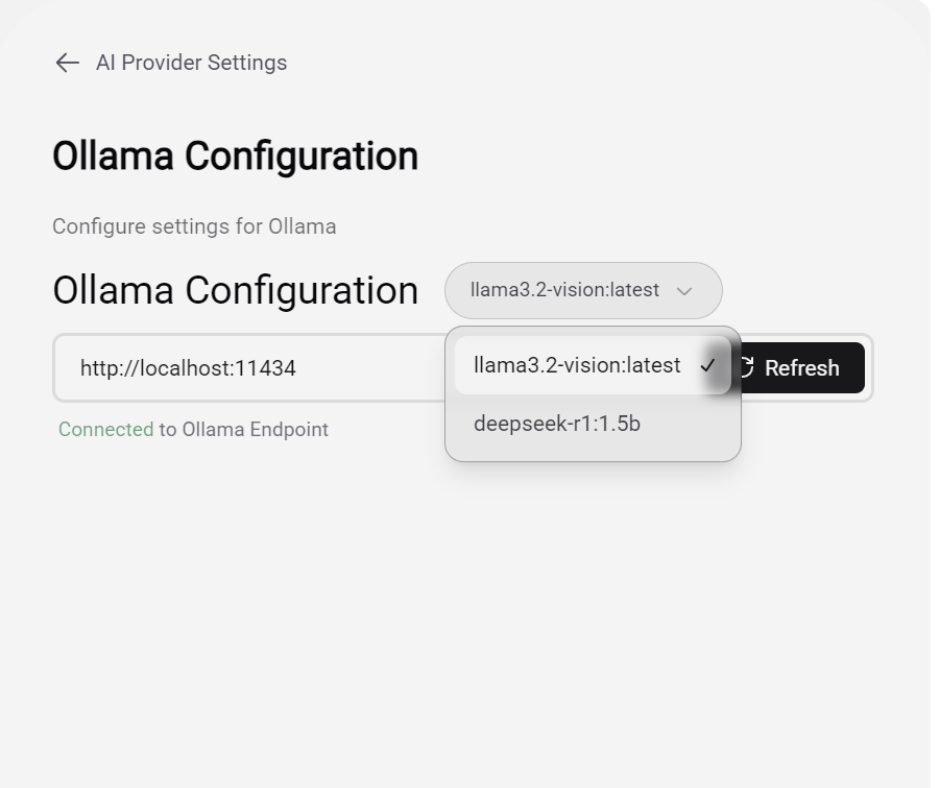Viewport: 940px width, 788px height.
Task: Click the checkmark beside llama3.2-vision:latest
Action: (708, 366)
